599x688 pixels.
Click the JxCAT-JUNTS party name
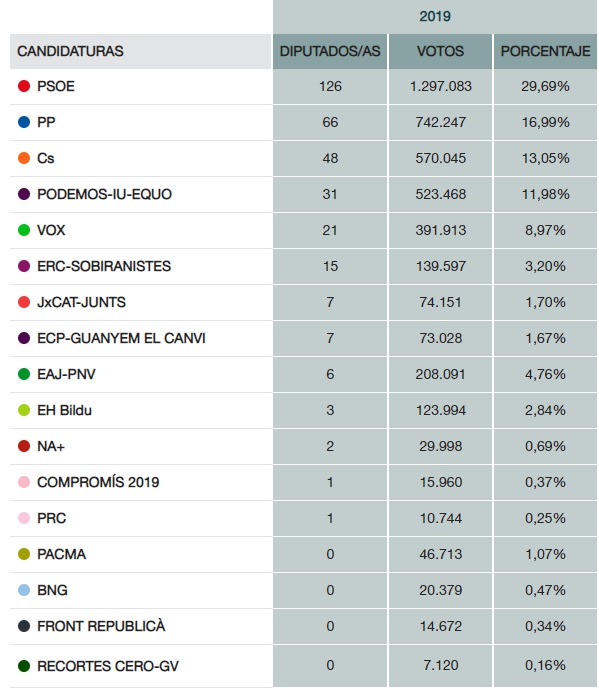(82, 302)
